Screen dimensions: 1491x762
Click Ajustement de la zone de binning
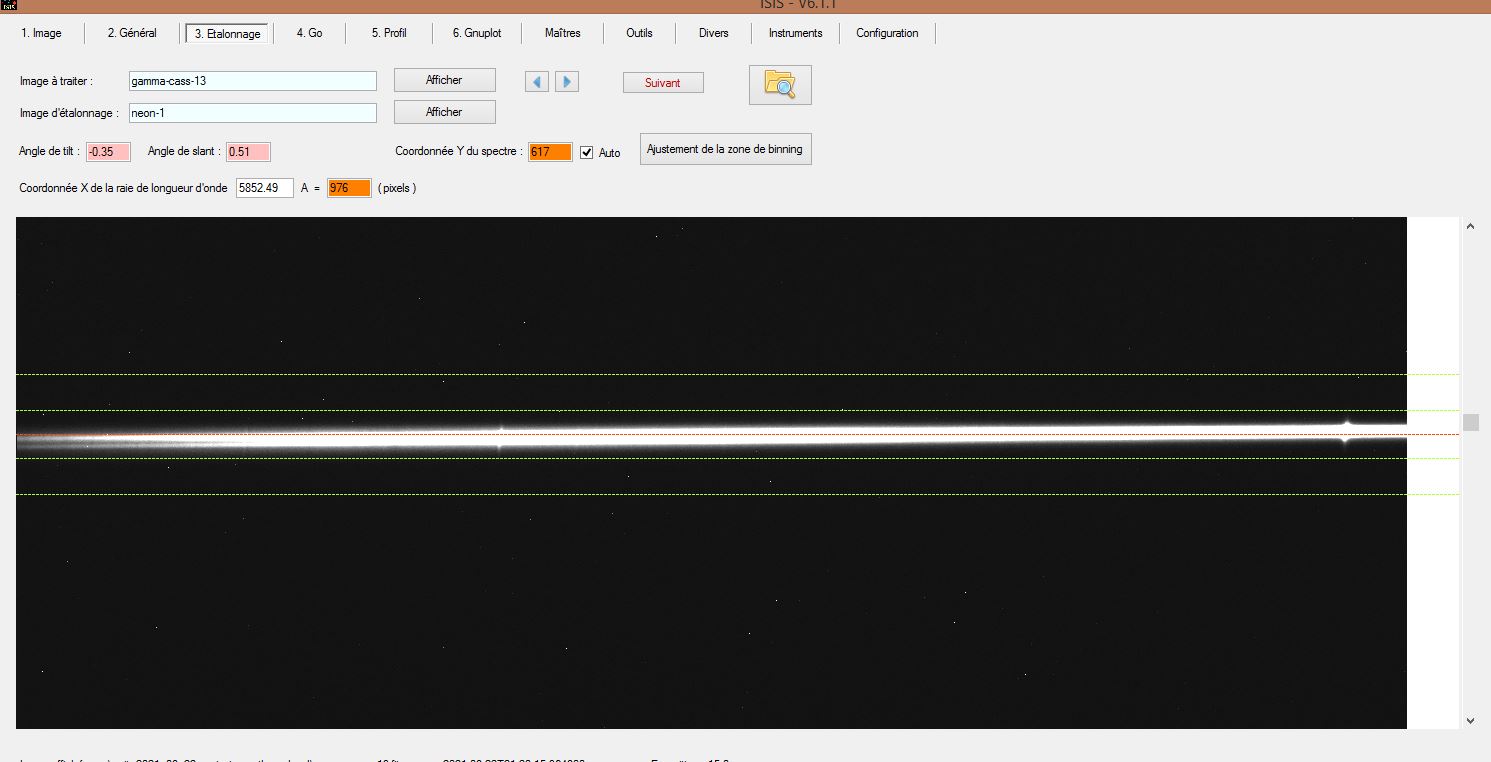click(x=725, y=149)
